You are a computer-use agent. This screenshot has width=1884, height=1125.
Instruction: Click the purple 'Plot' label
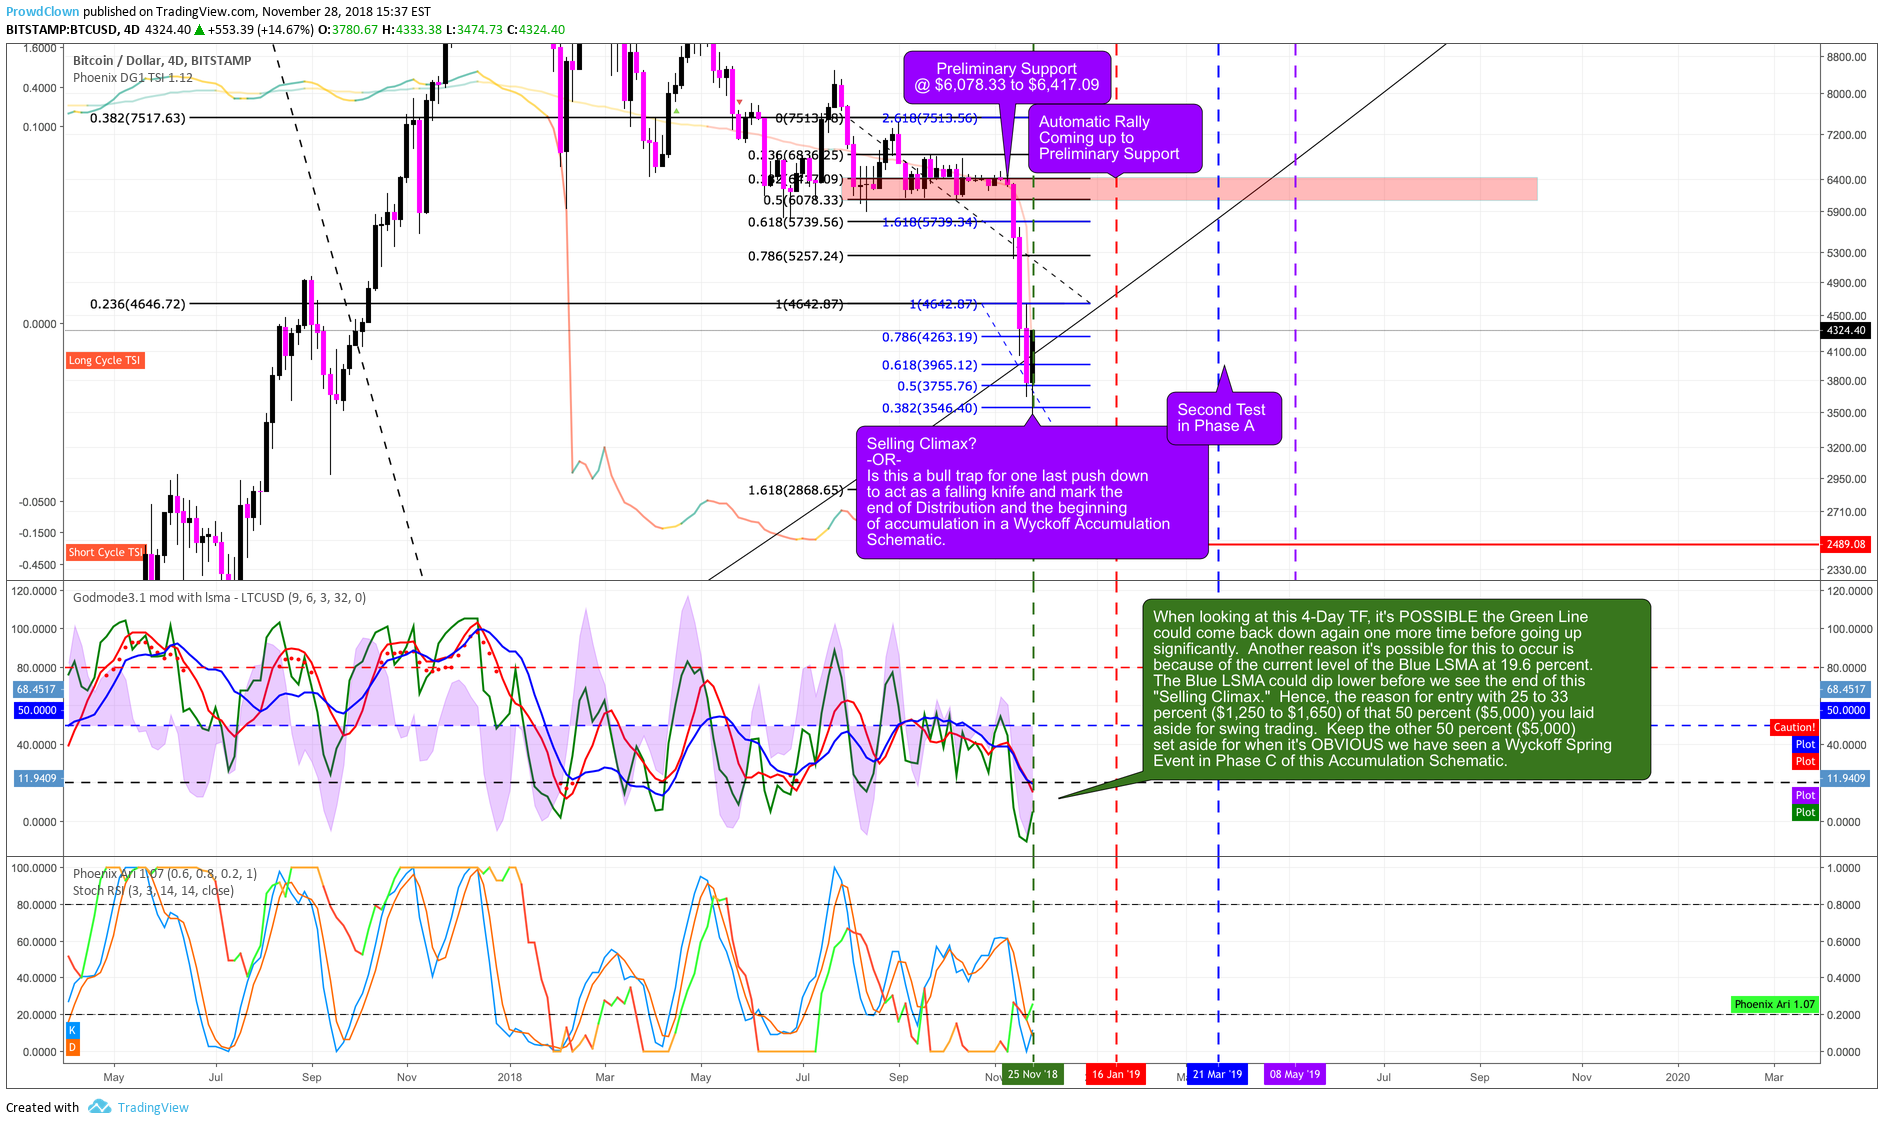[x=1805, y=795]
